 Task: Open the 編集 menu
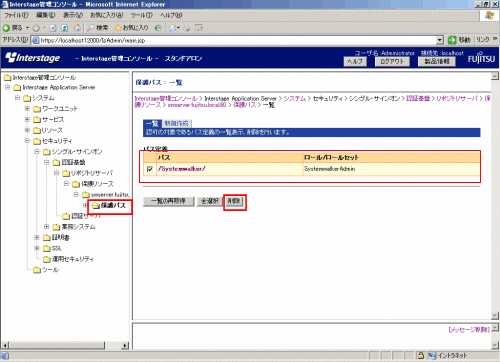click(x=46, y=15)
